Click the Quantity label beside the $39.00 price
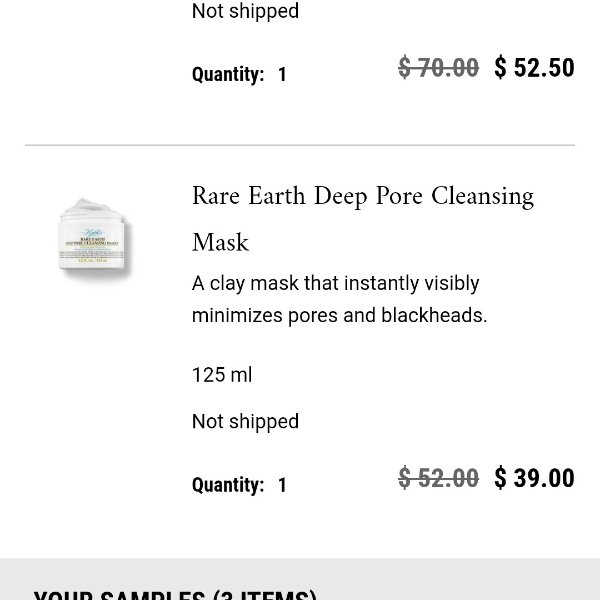 (x=227, y=485)
